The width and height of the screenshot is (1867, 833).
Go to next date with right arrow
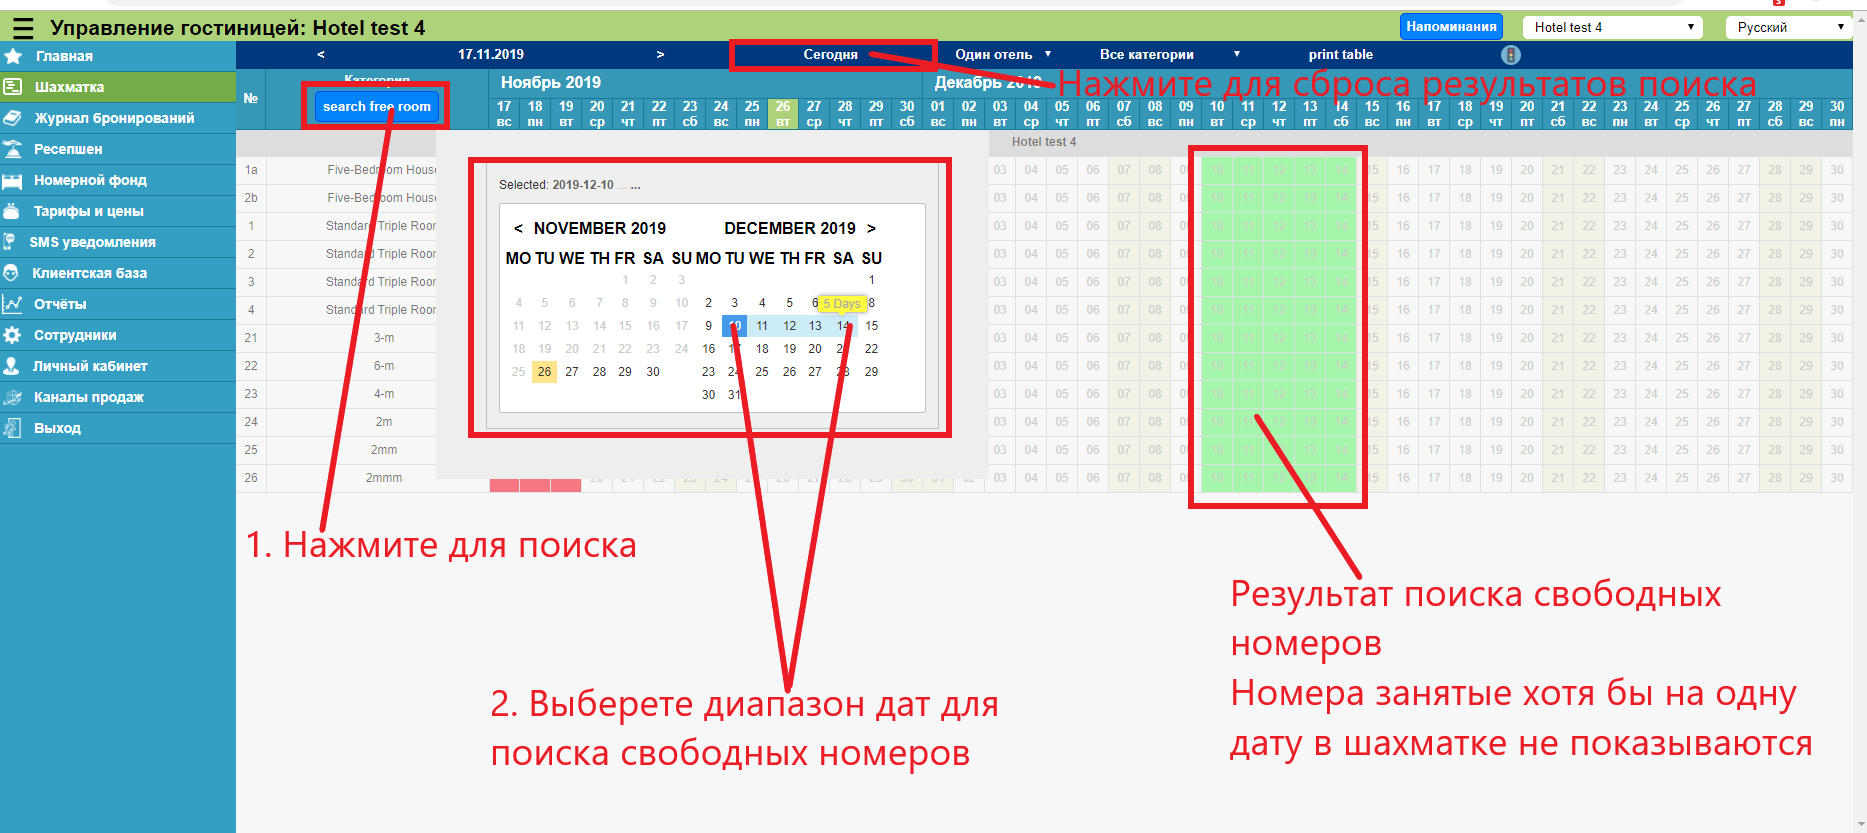(x=660, y=54)
